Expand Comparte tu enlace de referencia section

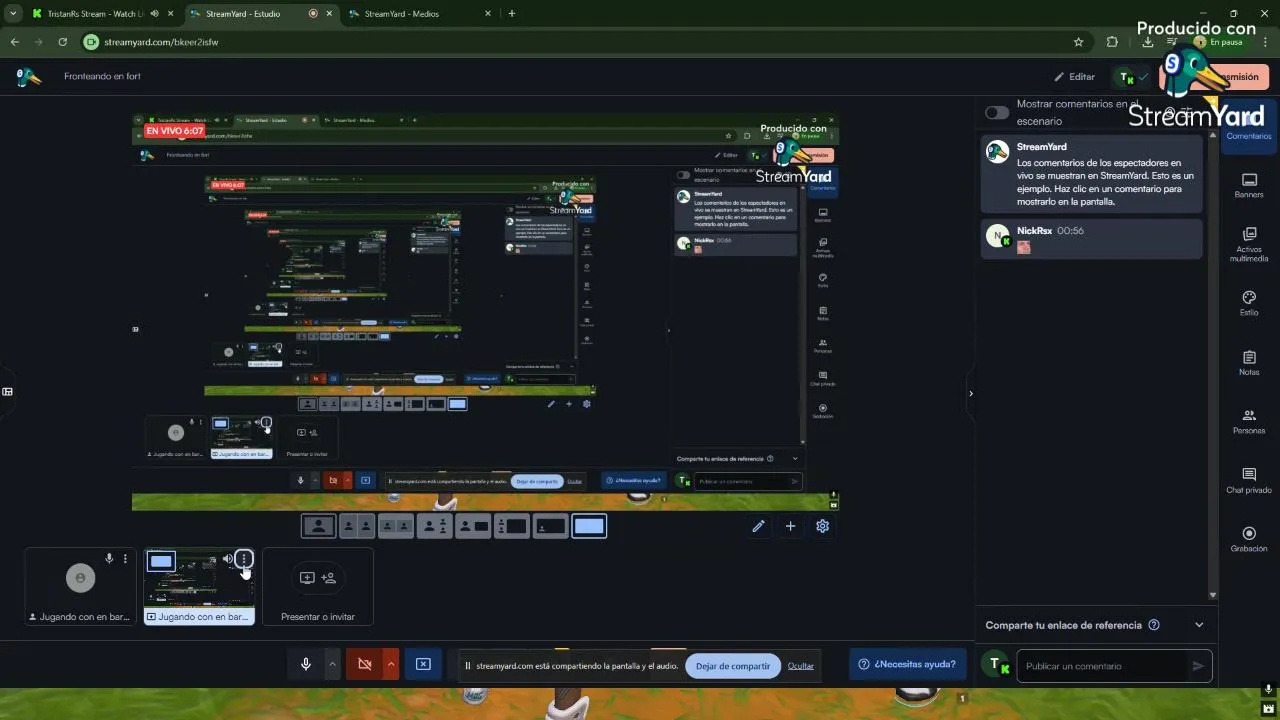click(x=1199, y=625)
